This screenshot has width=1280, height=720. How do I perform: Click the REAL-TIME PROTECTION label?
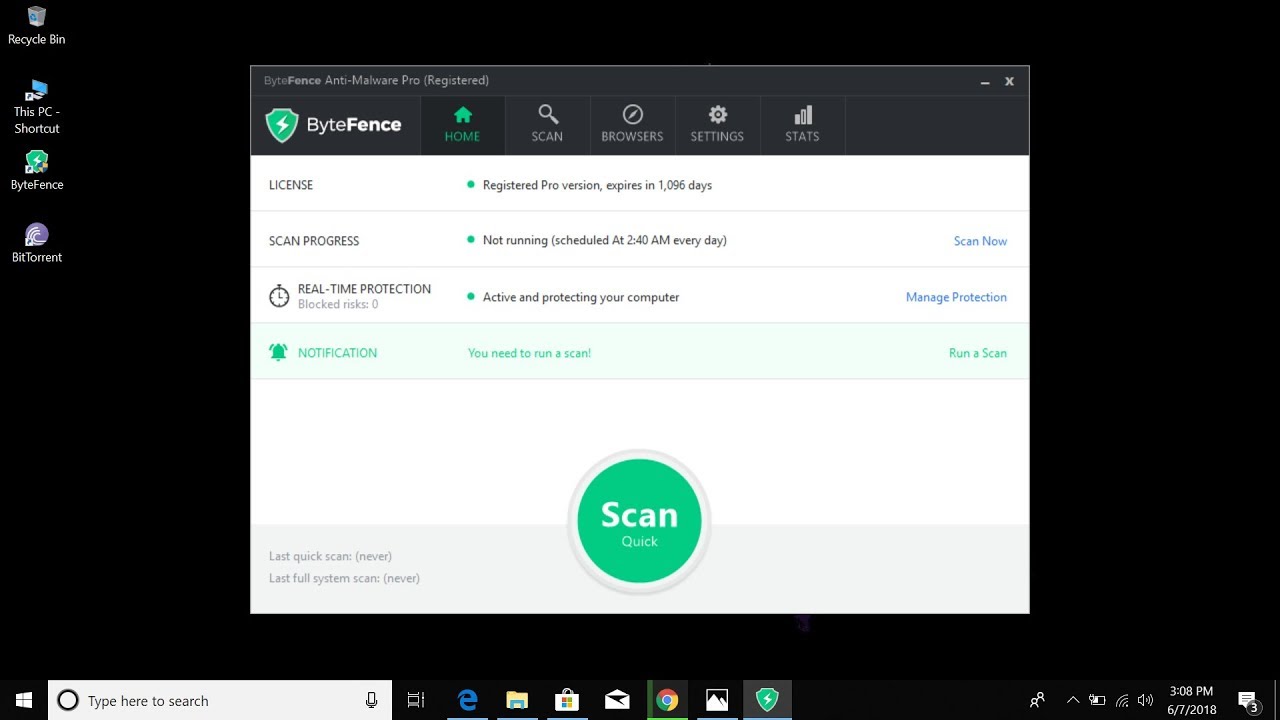pos(364,289)
